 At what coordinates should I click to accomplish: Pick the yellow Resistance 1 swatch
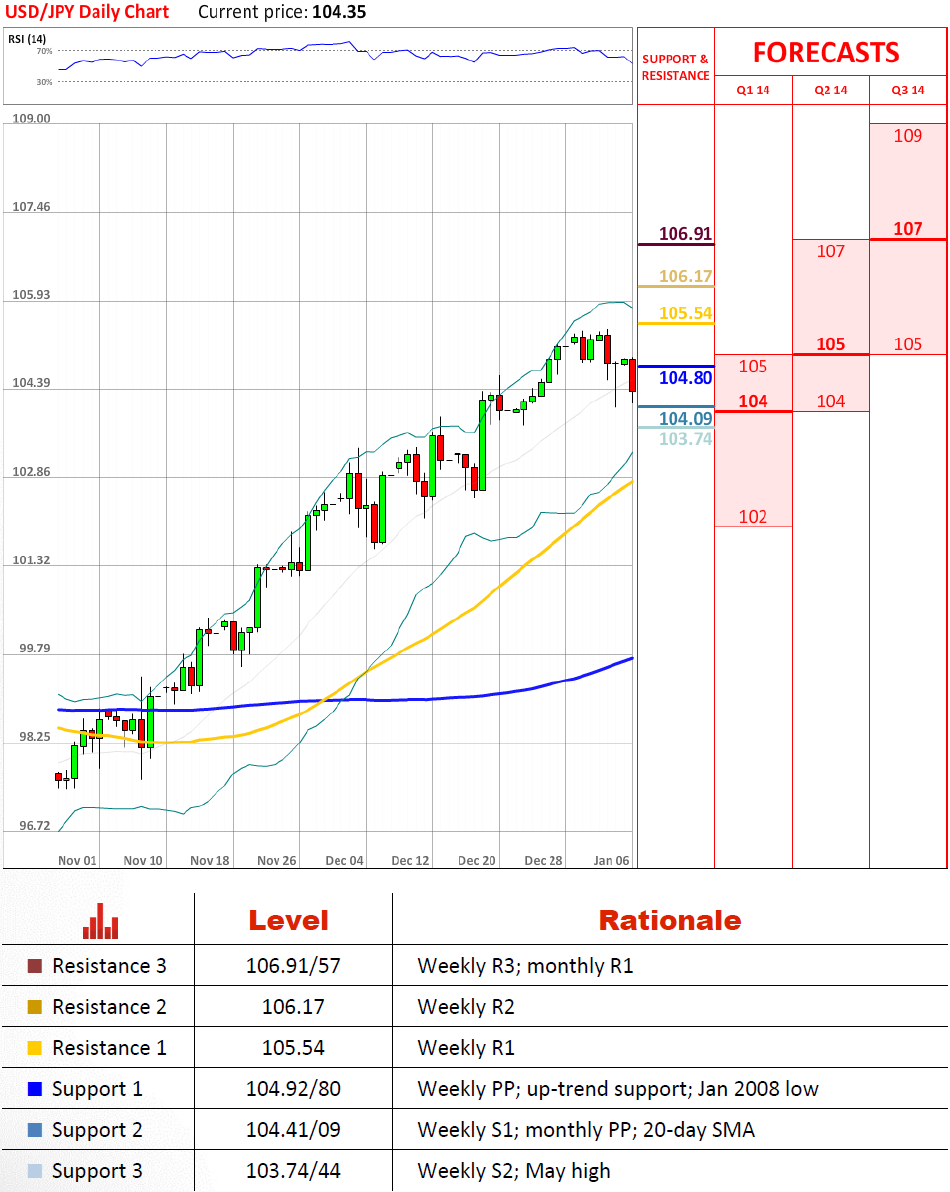click(35, 1048)
